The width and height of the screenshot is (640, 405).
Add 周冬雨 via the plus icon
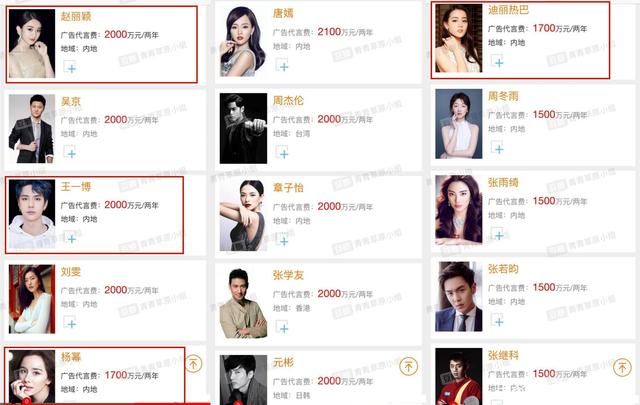click(497, 148)
